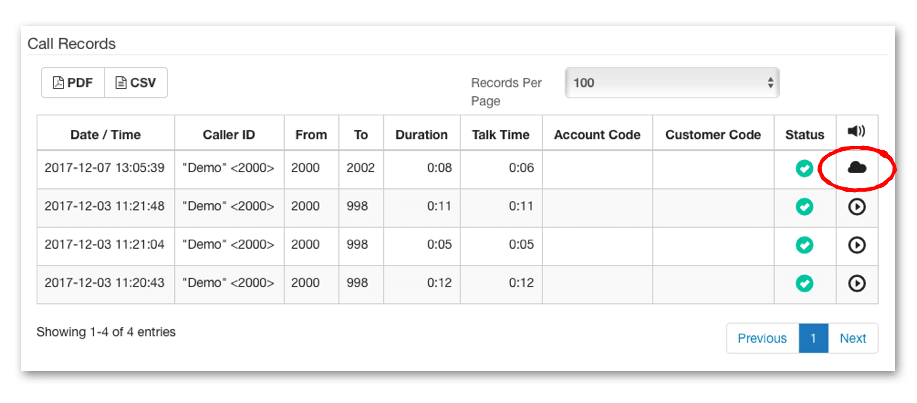Screen dimensions: 917x403
Task: Export call records as CSV
Action: pos(136,82)
